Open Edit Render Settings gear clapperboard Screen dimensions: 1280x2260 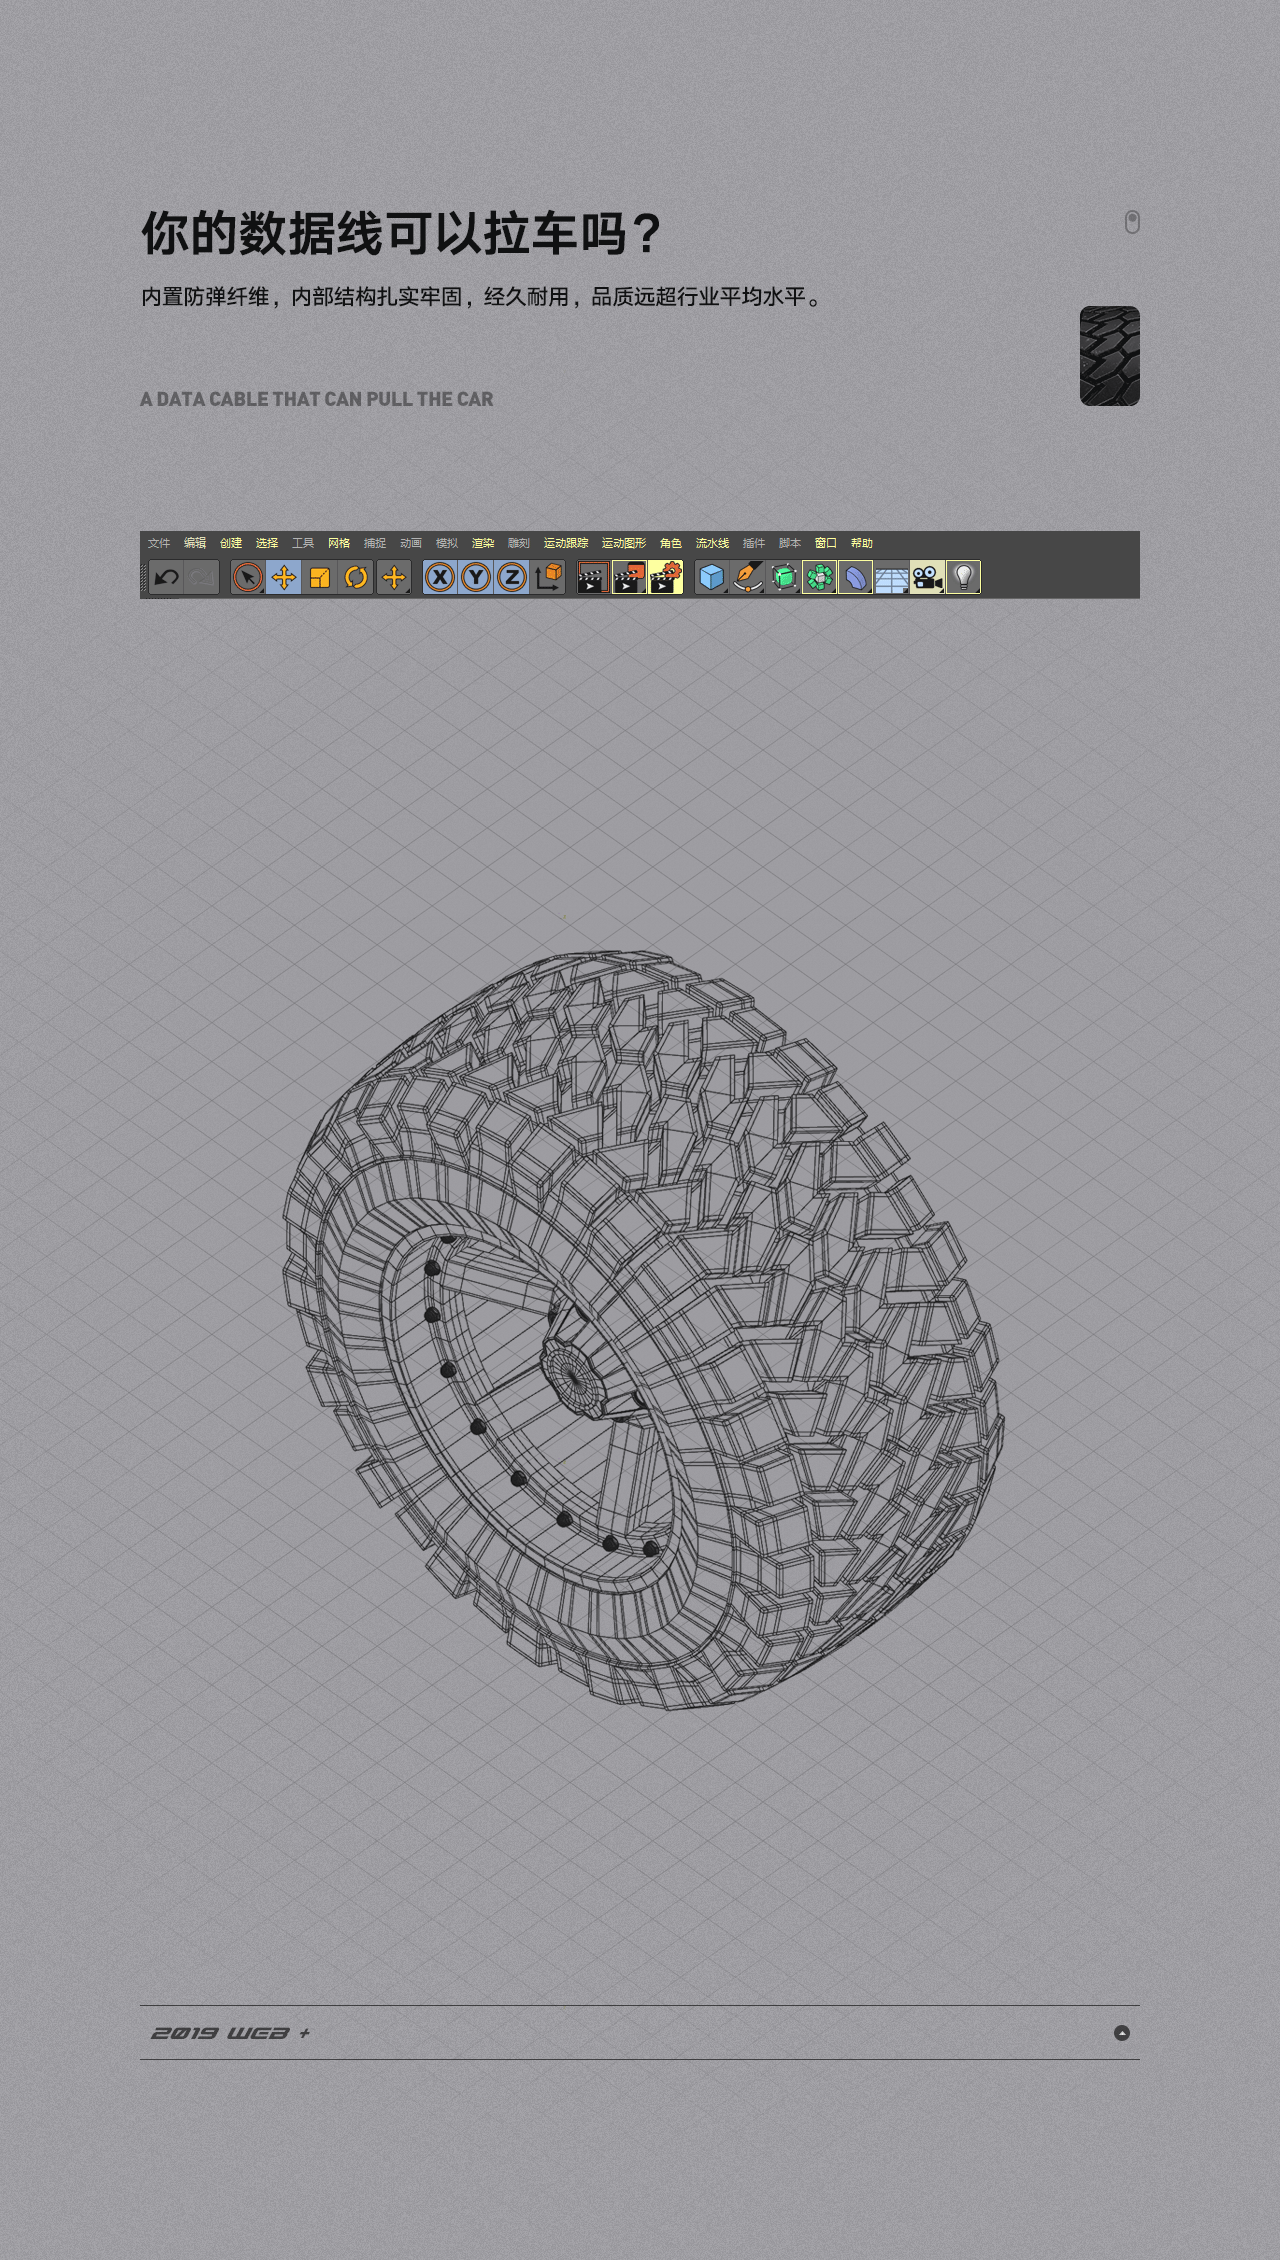(x=665, y=578)
